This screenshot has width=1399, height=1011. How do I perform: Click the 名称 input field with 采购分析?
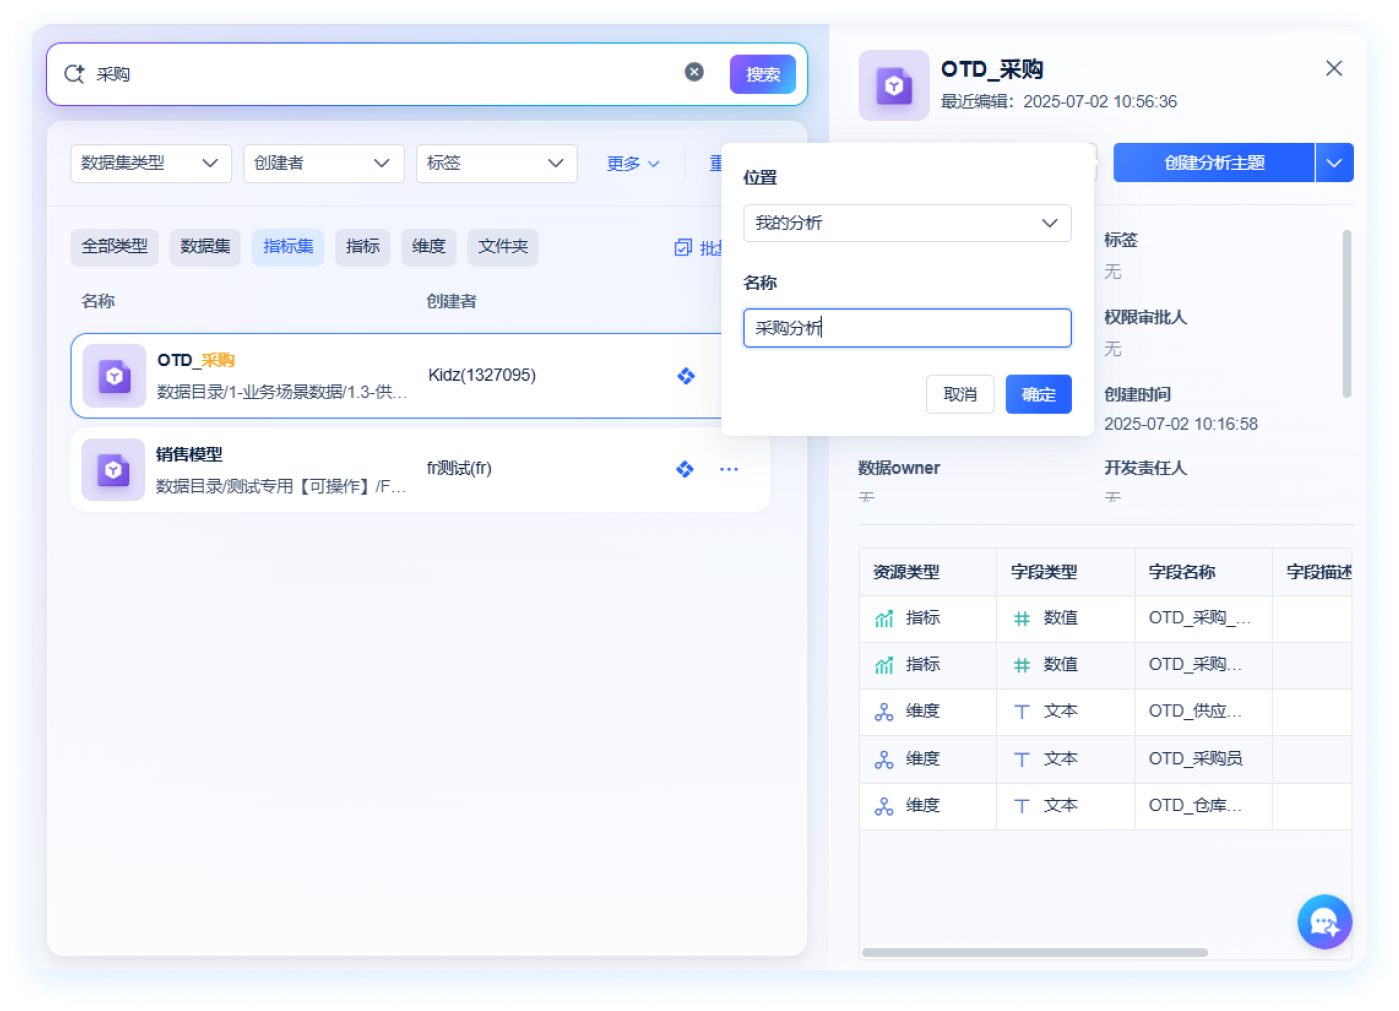[x=906, y=328]
